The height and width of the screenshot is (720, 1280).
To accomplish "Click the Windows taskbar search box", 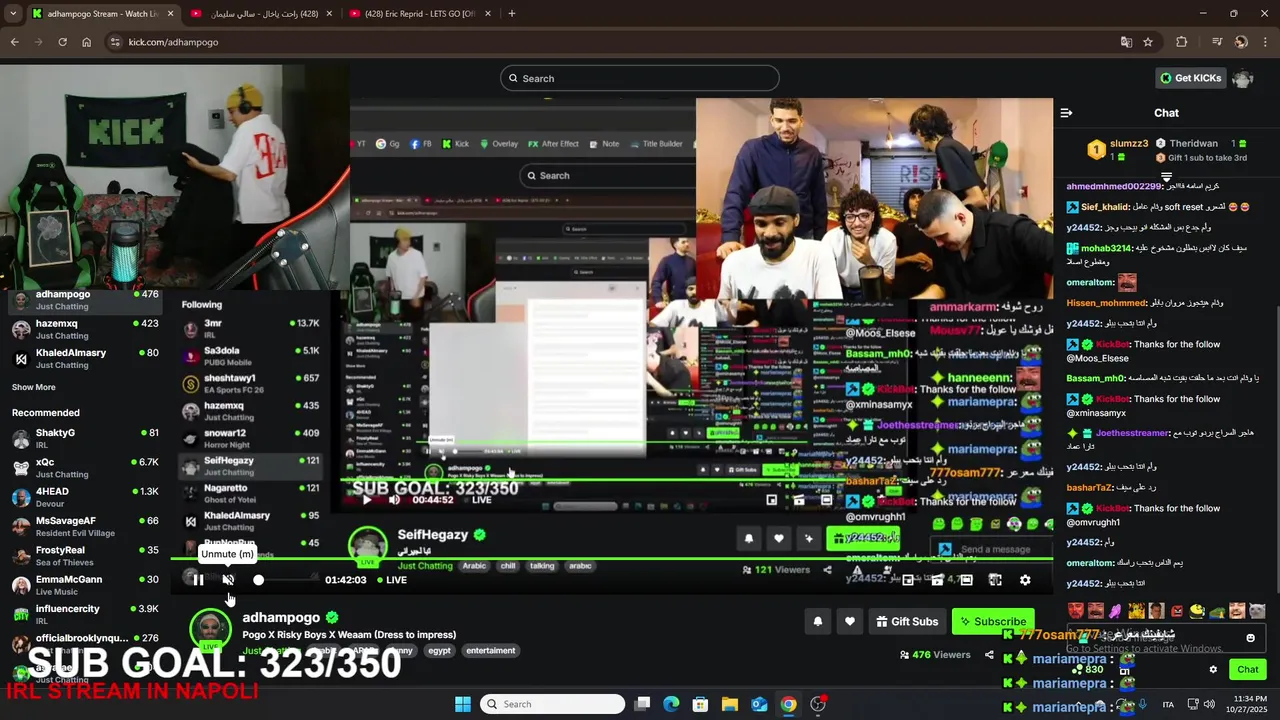I will 552,704.
